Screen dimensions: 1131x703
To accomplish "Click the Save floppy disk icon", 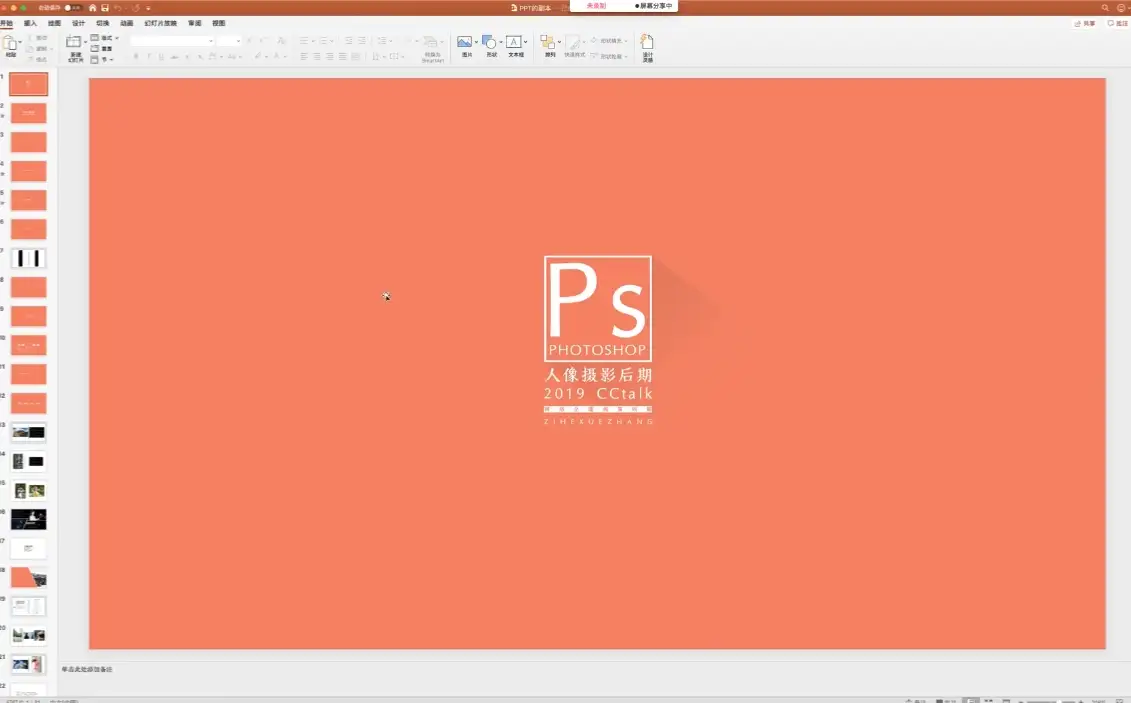I will point(105,7).
